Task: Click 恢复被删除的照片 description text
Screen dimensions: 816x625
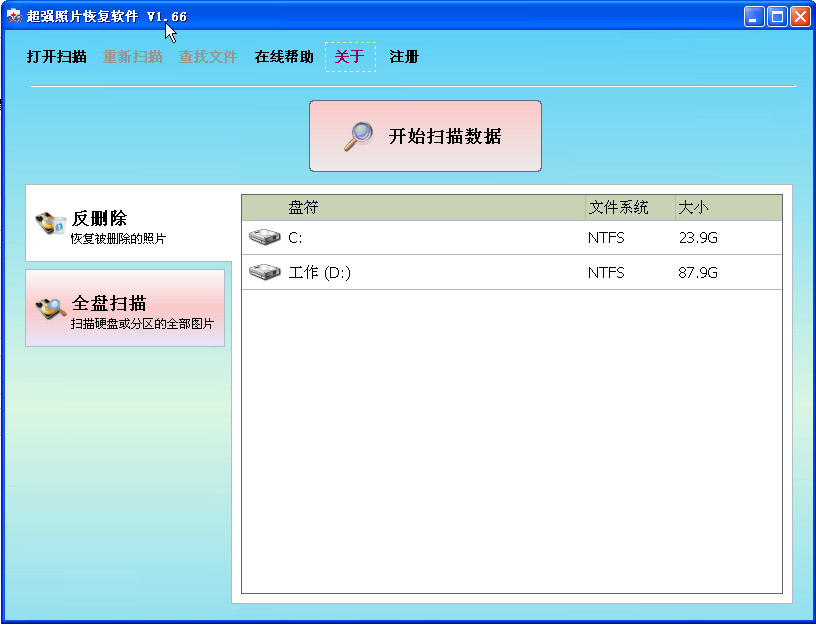Action: (118, 239)
